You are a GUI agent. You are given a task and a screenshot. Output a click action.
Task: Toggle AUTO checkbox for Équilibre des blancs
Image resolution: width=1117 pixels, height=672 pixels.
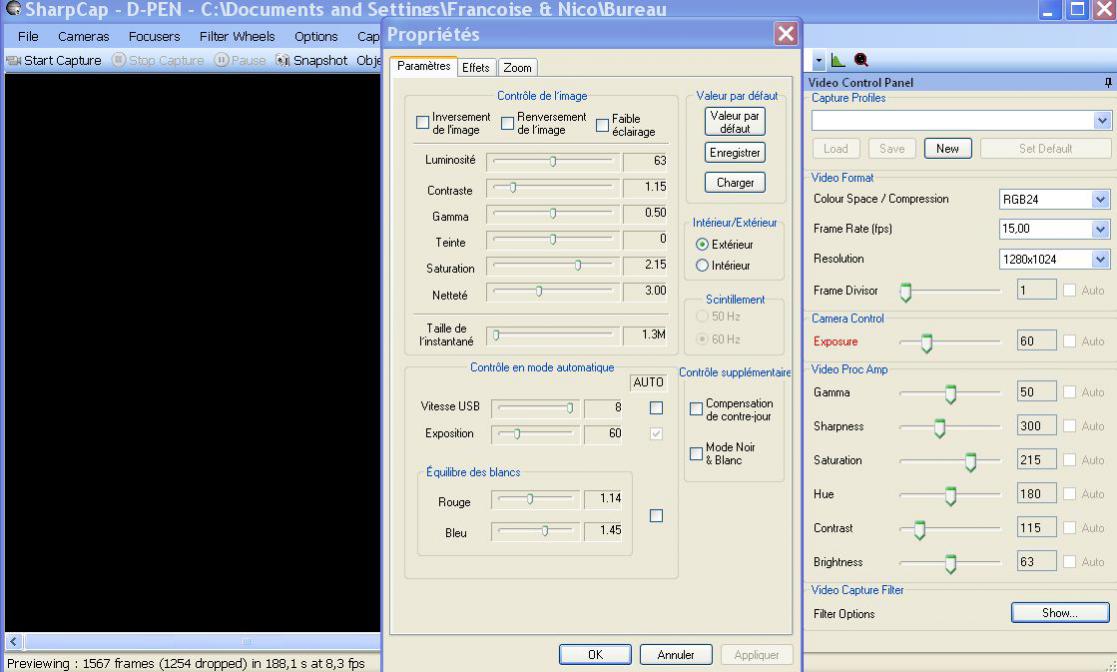point(656,515)
